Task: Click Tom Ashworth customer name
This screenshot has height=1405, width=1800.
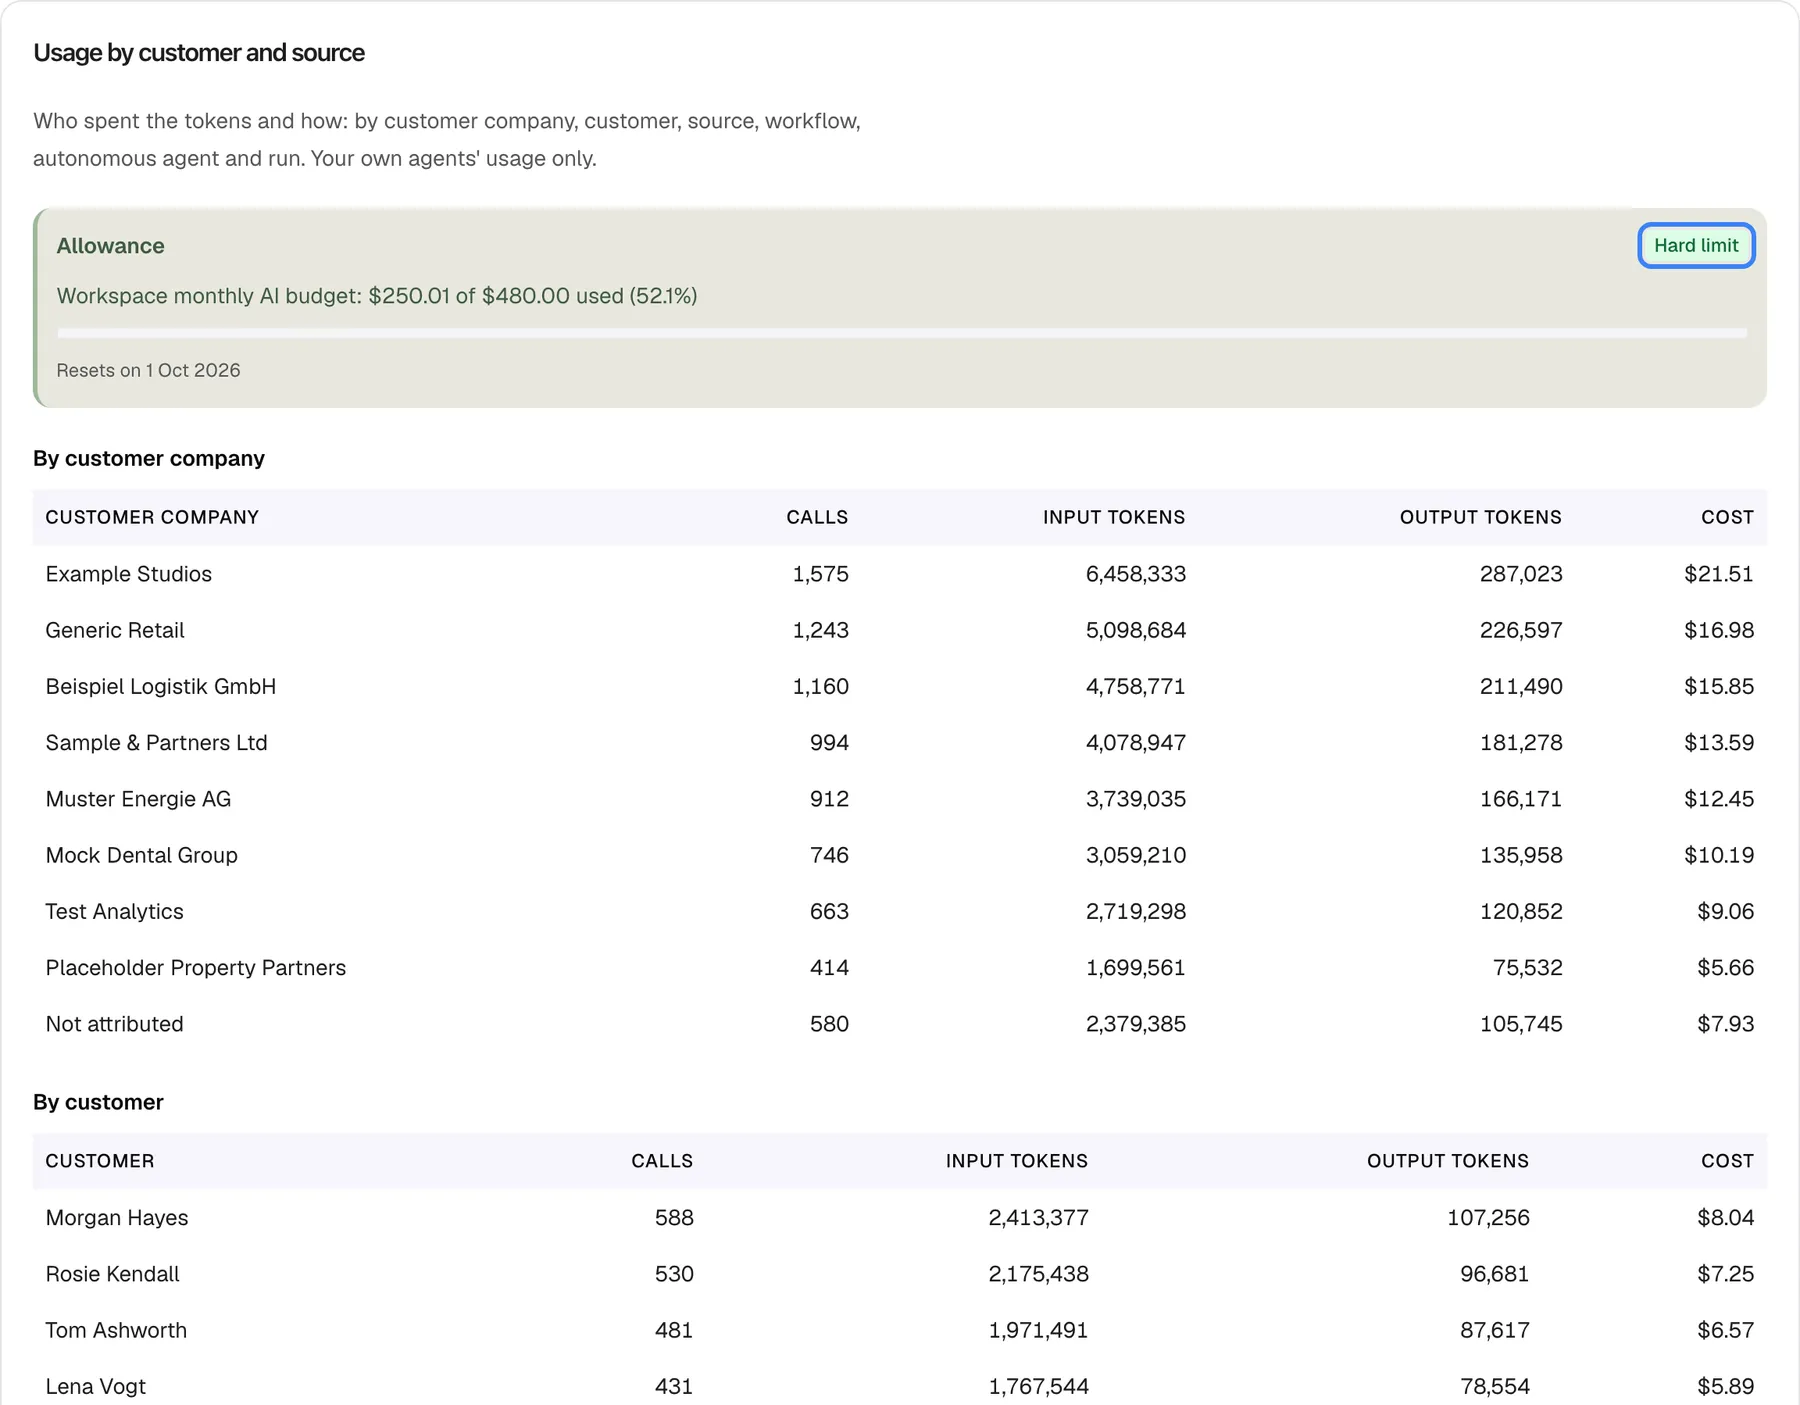Action: (116, 1330)
